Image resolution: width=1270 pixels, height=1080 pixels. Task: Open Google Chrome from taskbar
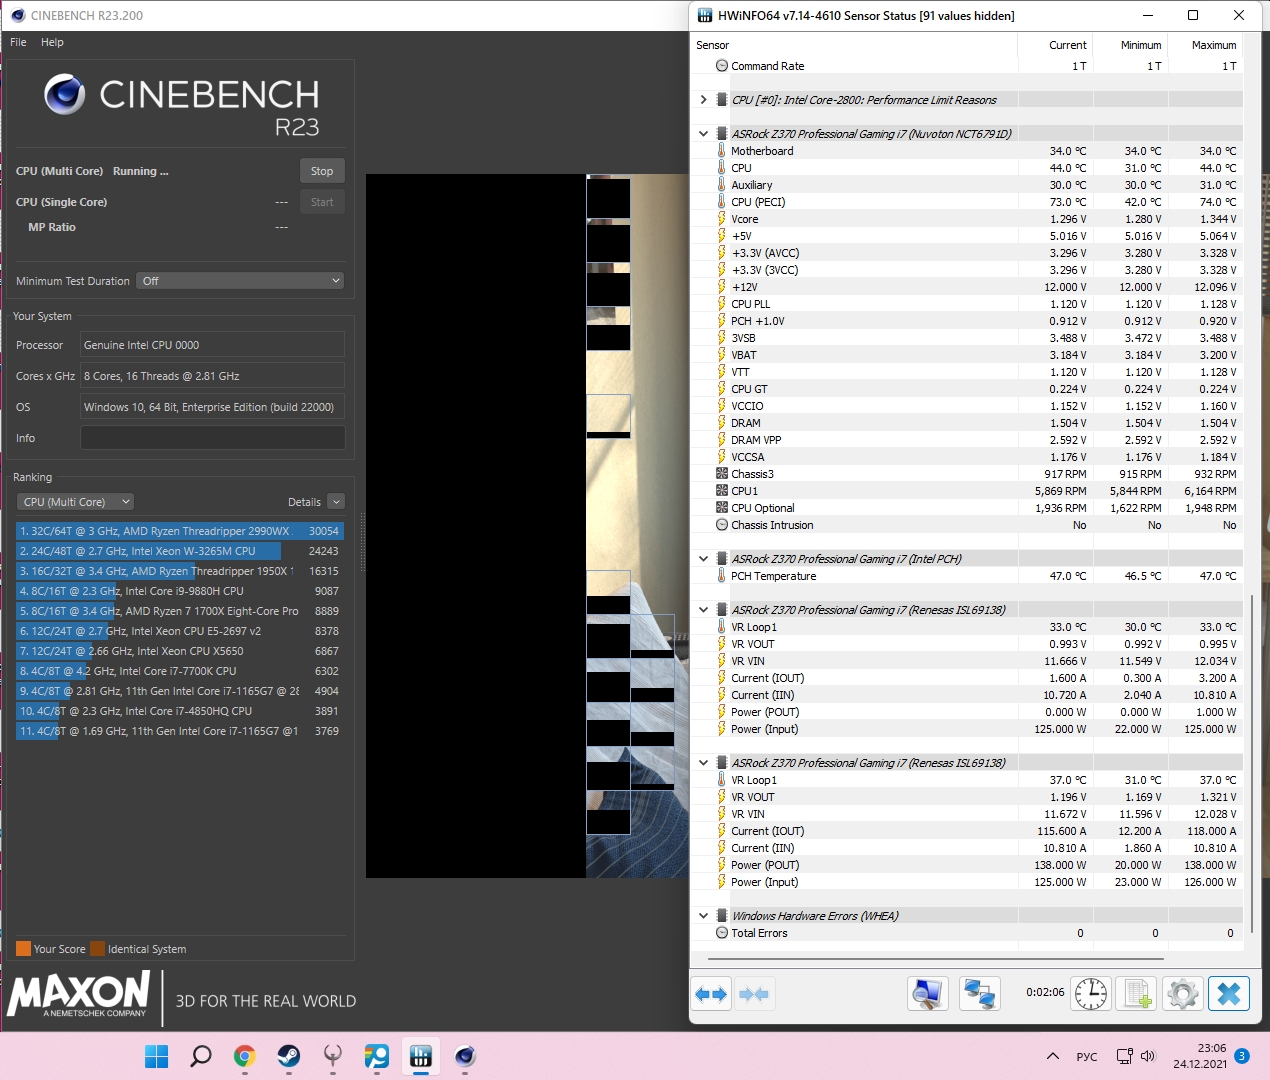[245, 1056]
